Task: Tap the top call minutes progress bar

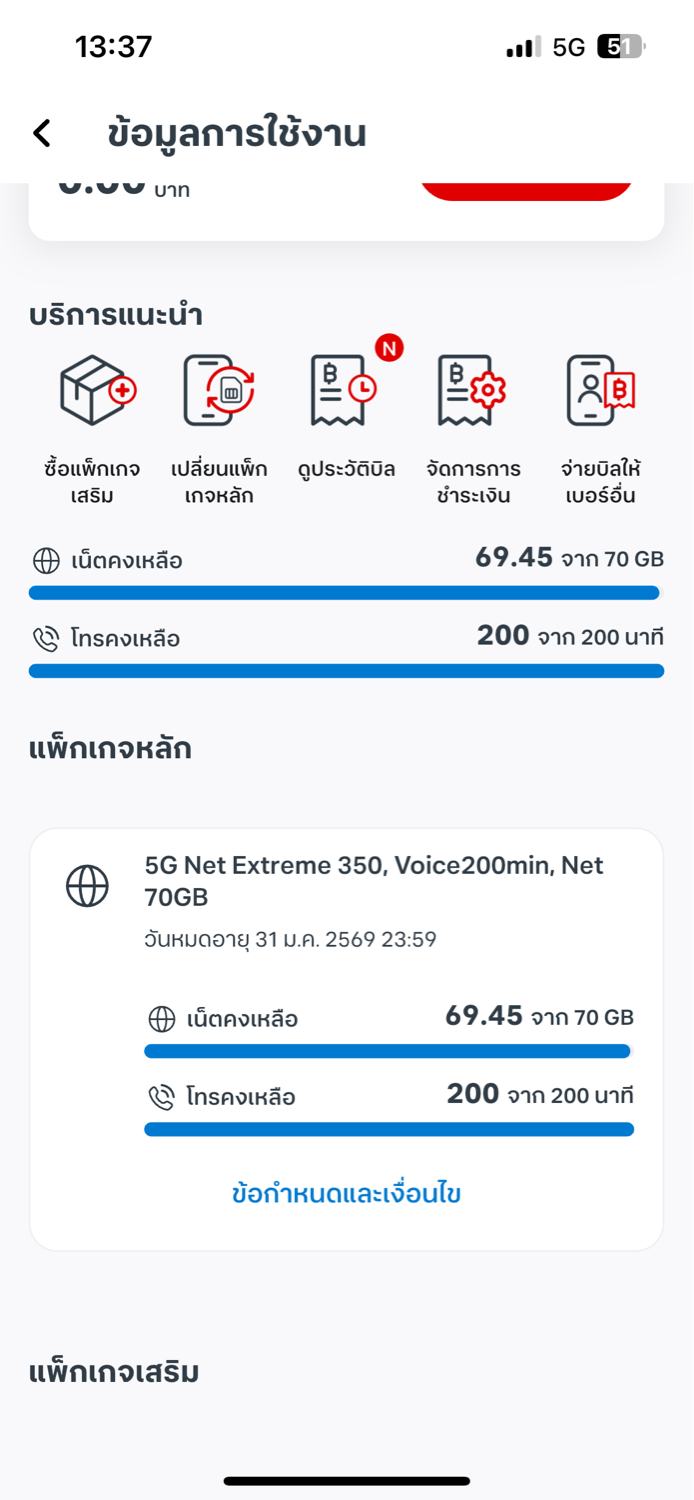Action: pos(346,671)
